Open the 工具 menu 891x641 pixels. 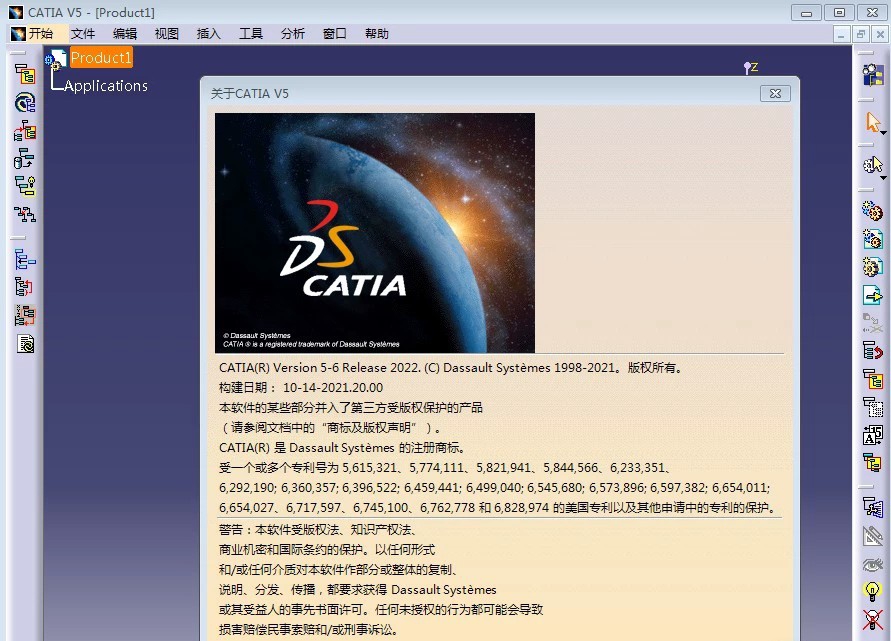point(251,34)
